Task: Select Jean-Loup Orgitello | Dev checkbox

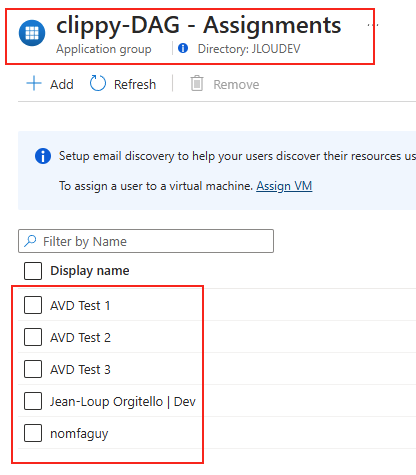Action: click(x=33, y=401)
